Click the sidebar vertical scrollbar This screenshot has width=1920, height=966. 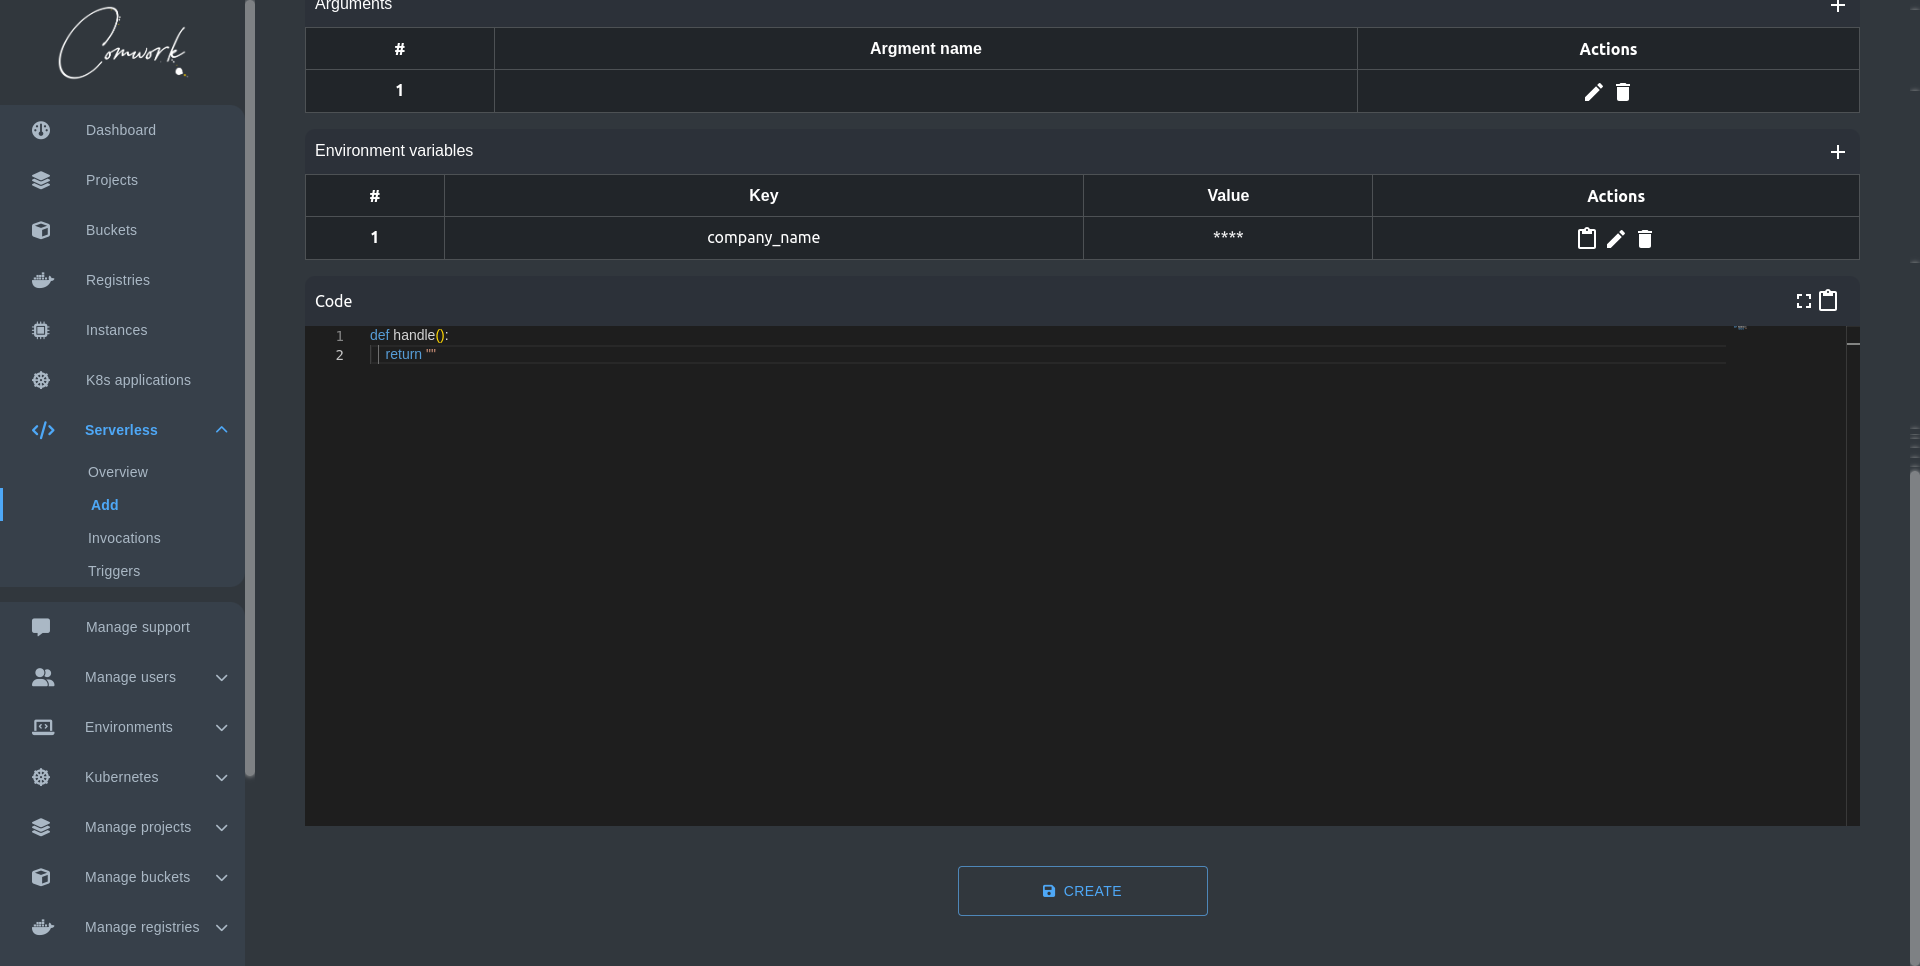point(250,388)
